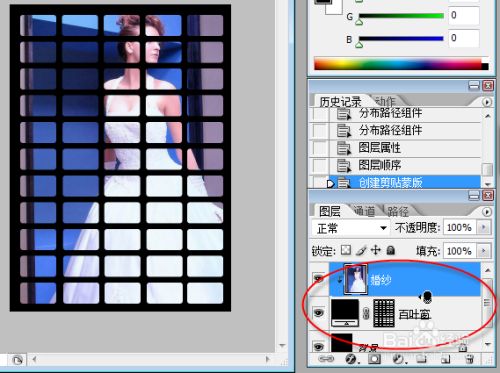Select the 百叶窗 layer name
Image resolution: width=500 pixels, height=373 pixels.
415,314
